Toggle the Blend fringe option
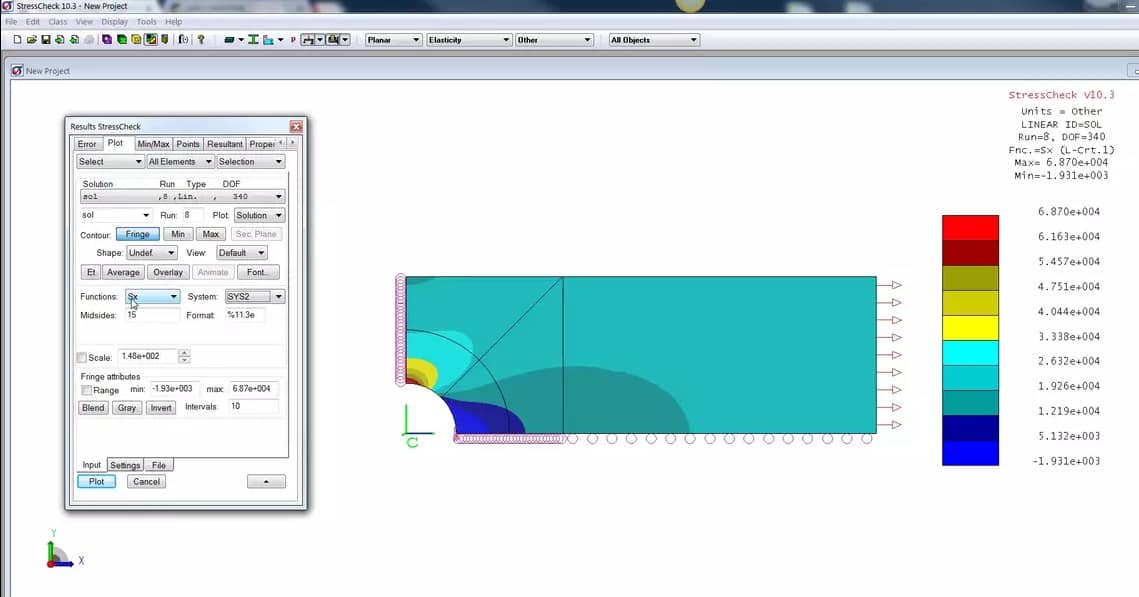 click(x=93, y=407)
